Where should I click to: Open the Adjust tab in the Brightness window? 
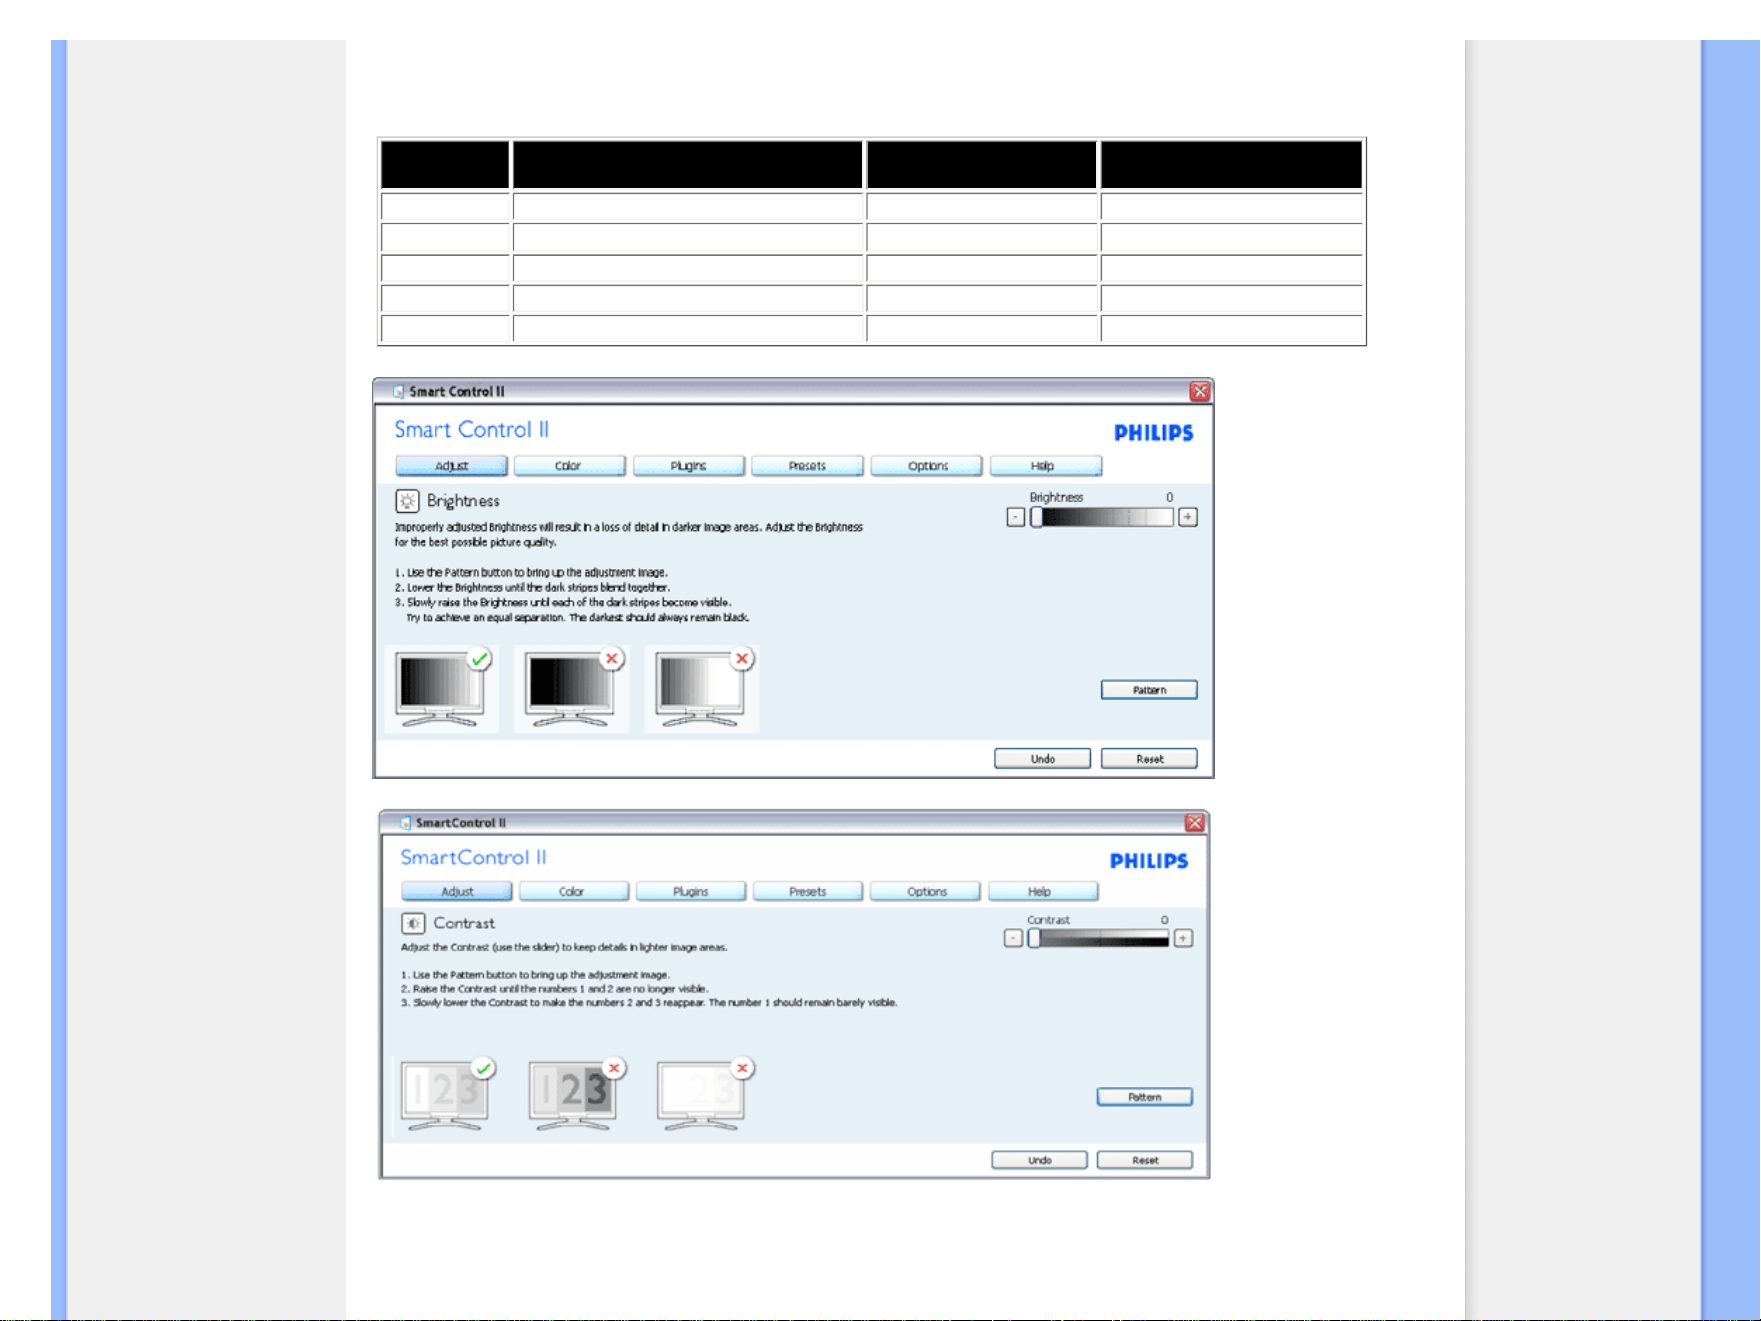(x=451, y=466)
